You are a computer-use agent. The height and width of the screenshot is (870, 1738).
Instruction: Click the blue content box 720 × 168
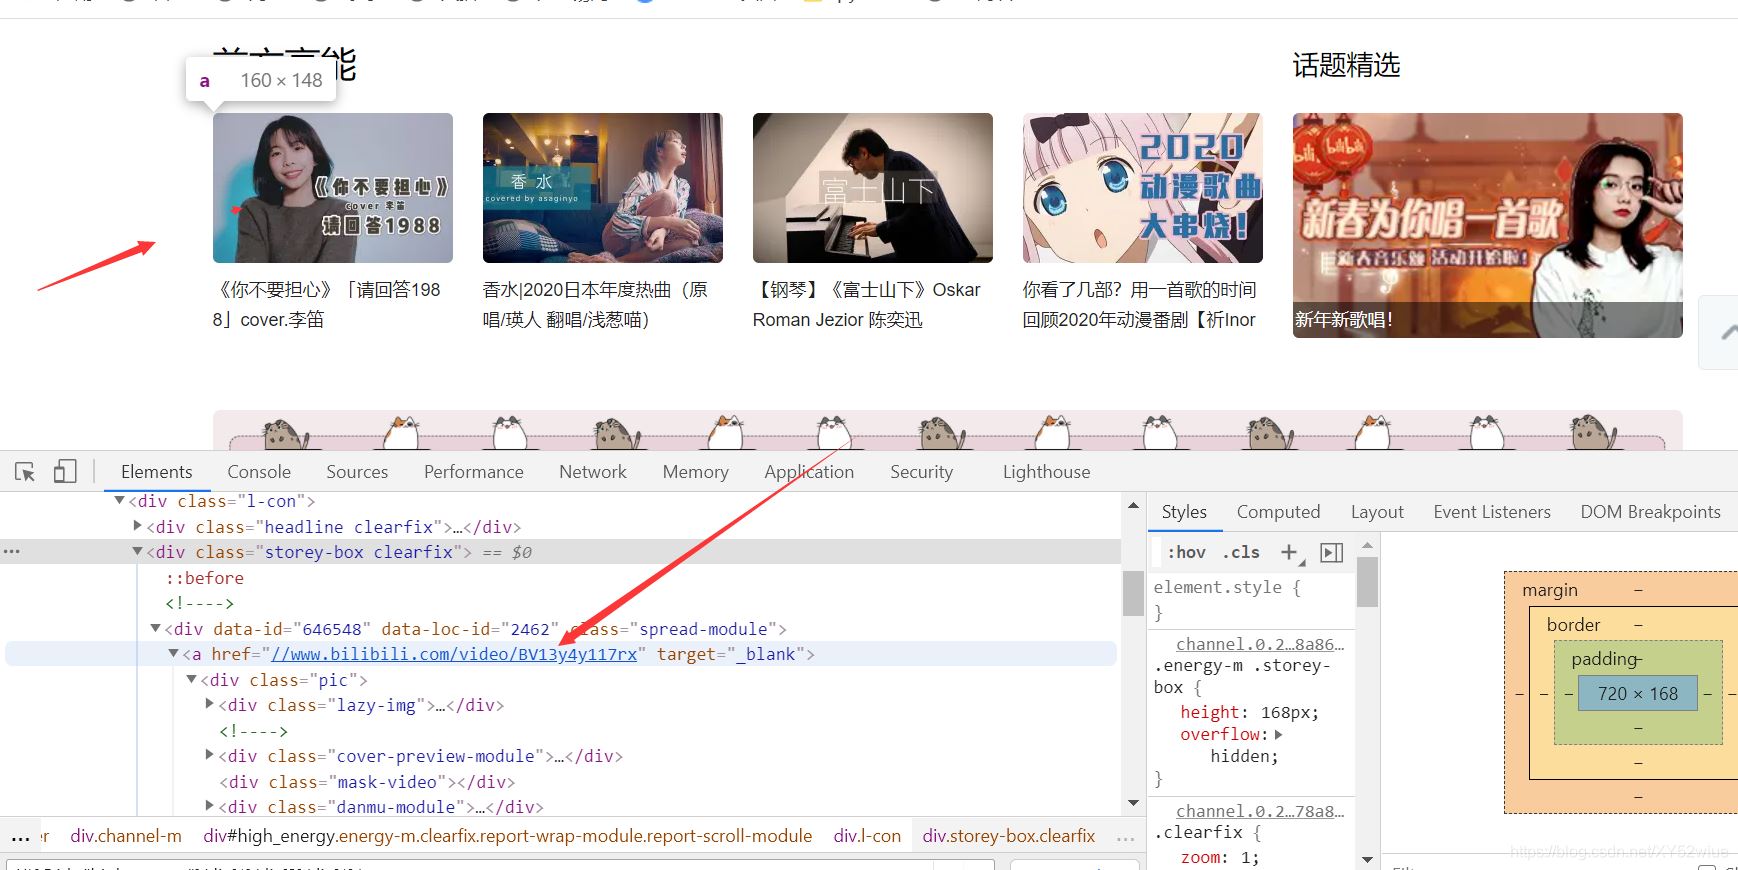coord(1637,693)
